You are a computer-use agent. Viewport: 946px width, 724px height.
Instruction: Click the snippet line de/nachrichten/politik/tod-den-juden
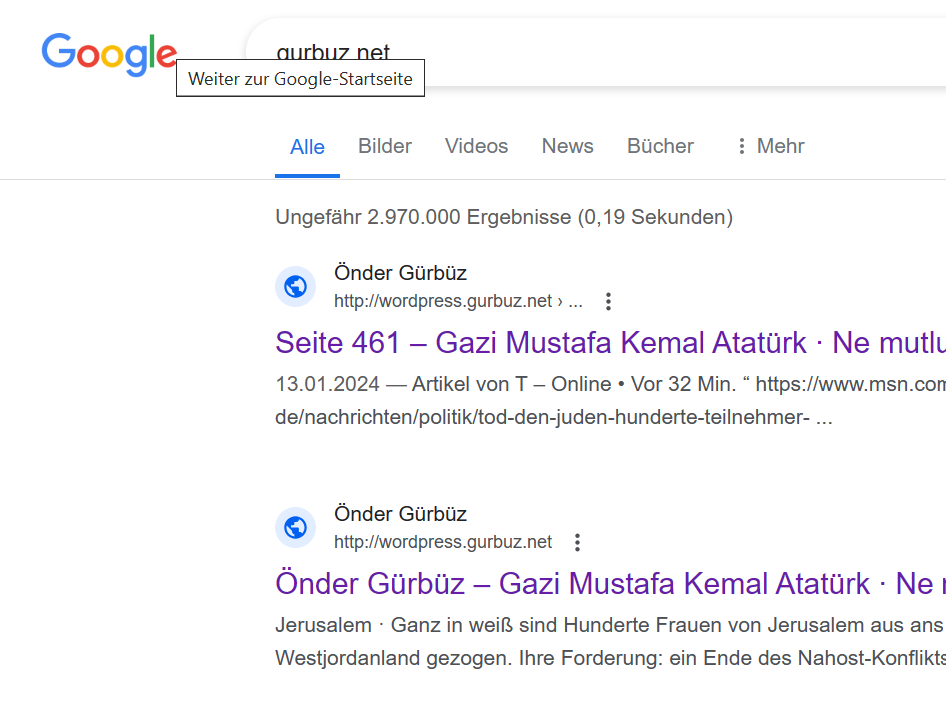pyautogui.click(x=554, y=417)
